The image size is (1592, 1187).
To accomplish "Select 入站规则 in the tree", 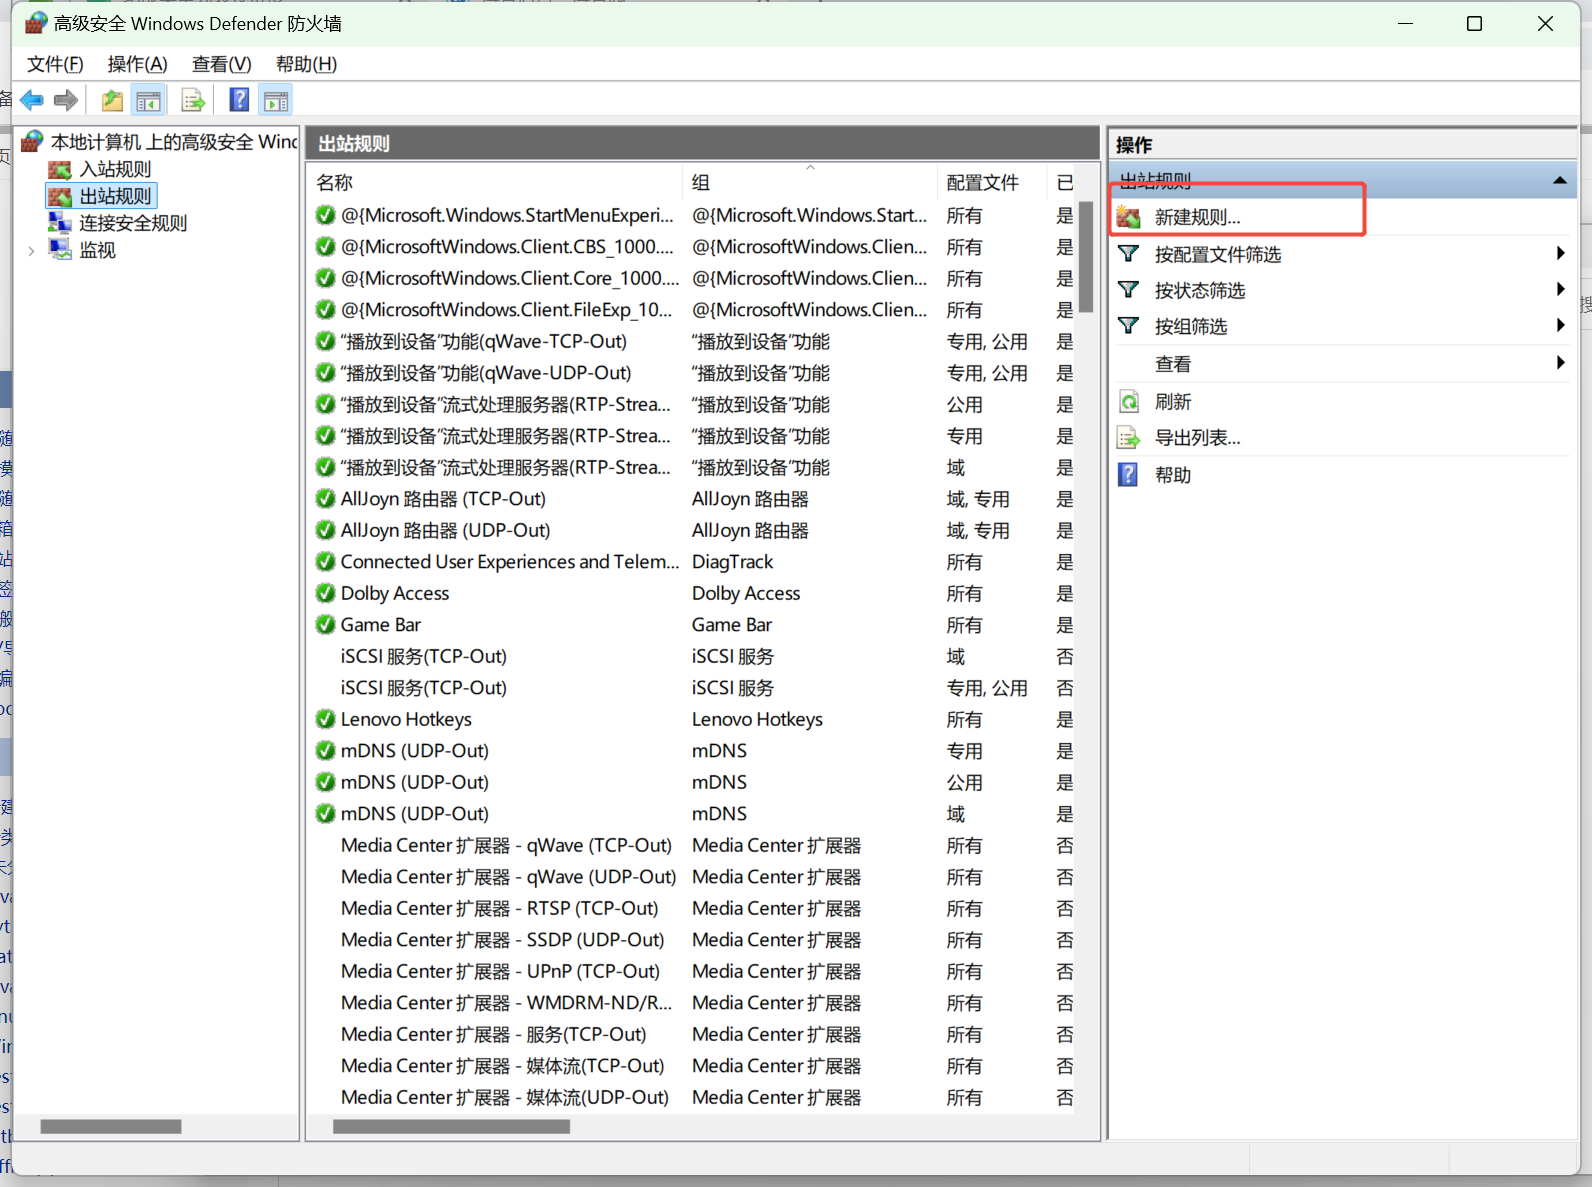I will 115,169.
